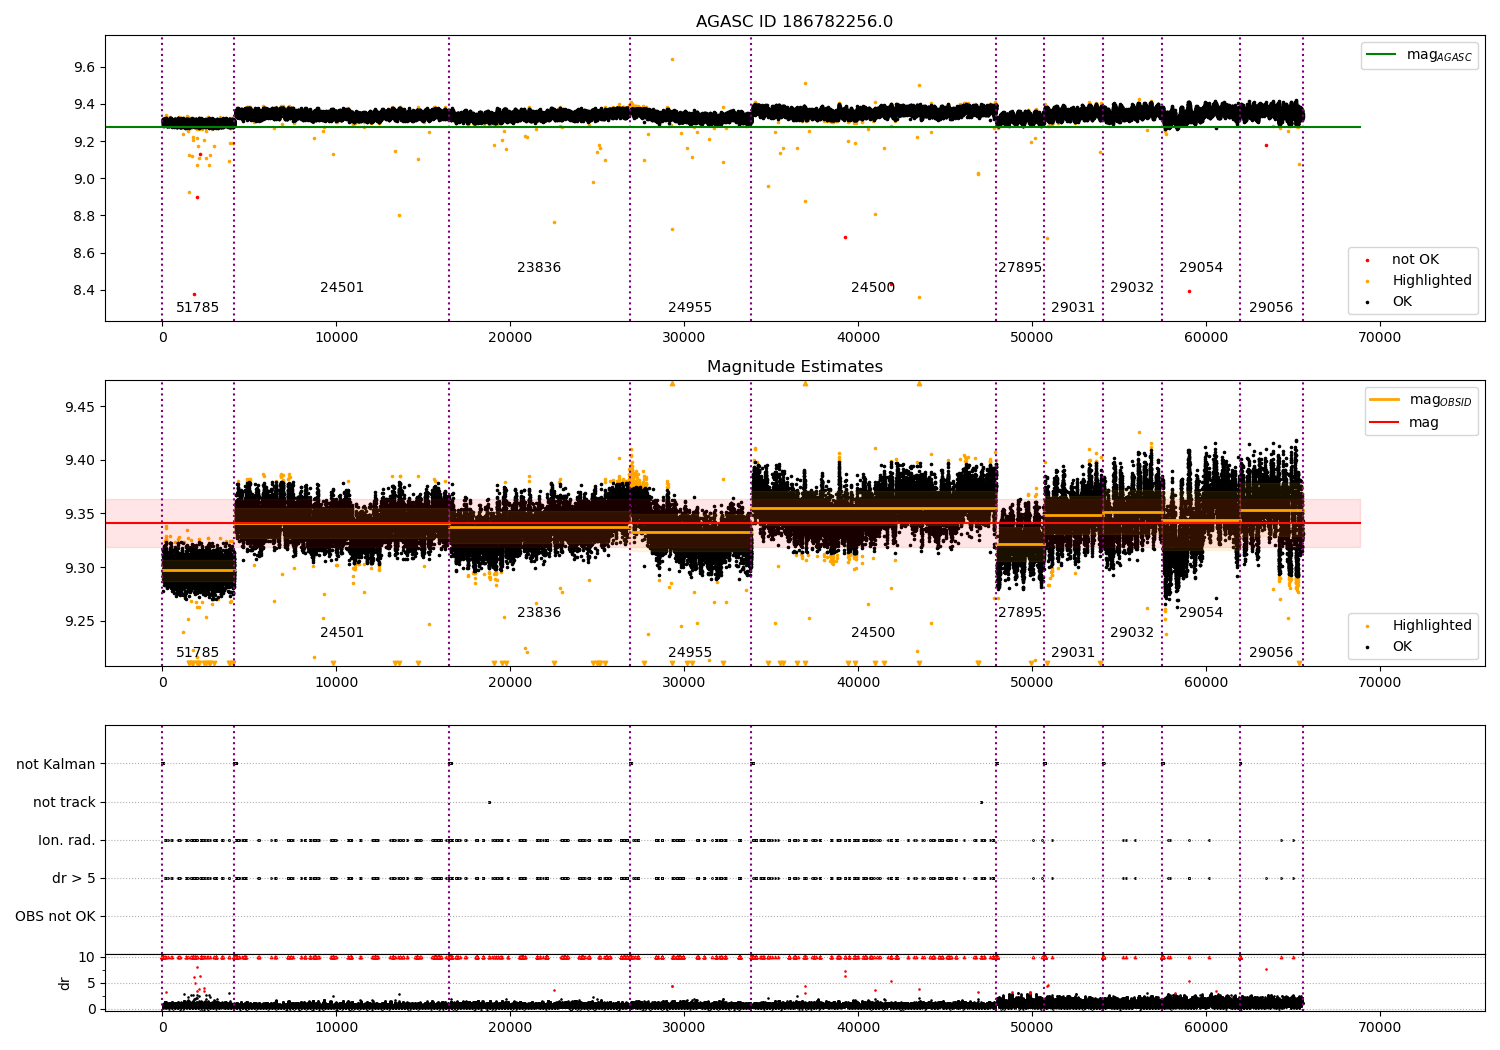This screenshot has height=1050, width=1500.
Task: Click OBSID label 24500 in Magnitude Estimates plot
Action: [873, 633]
